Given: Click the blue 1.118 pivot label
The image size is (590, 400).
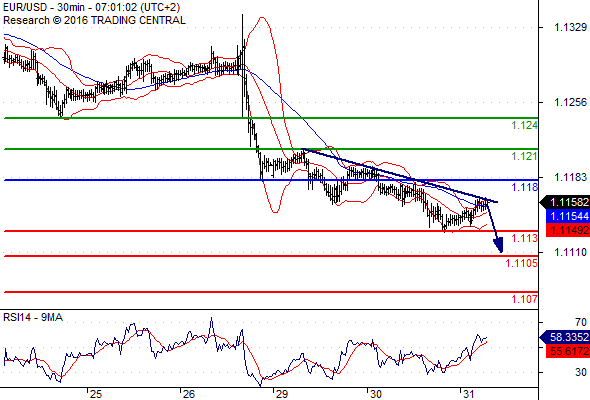Looking at the screenshot, I should [525, 187].
